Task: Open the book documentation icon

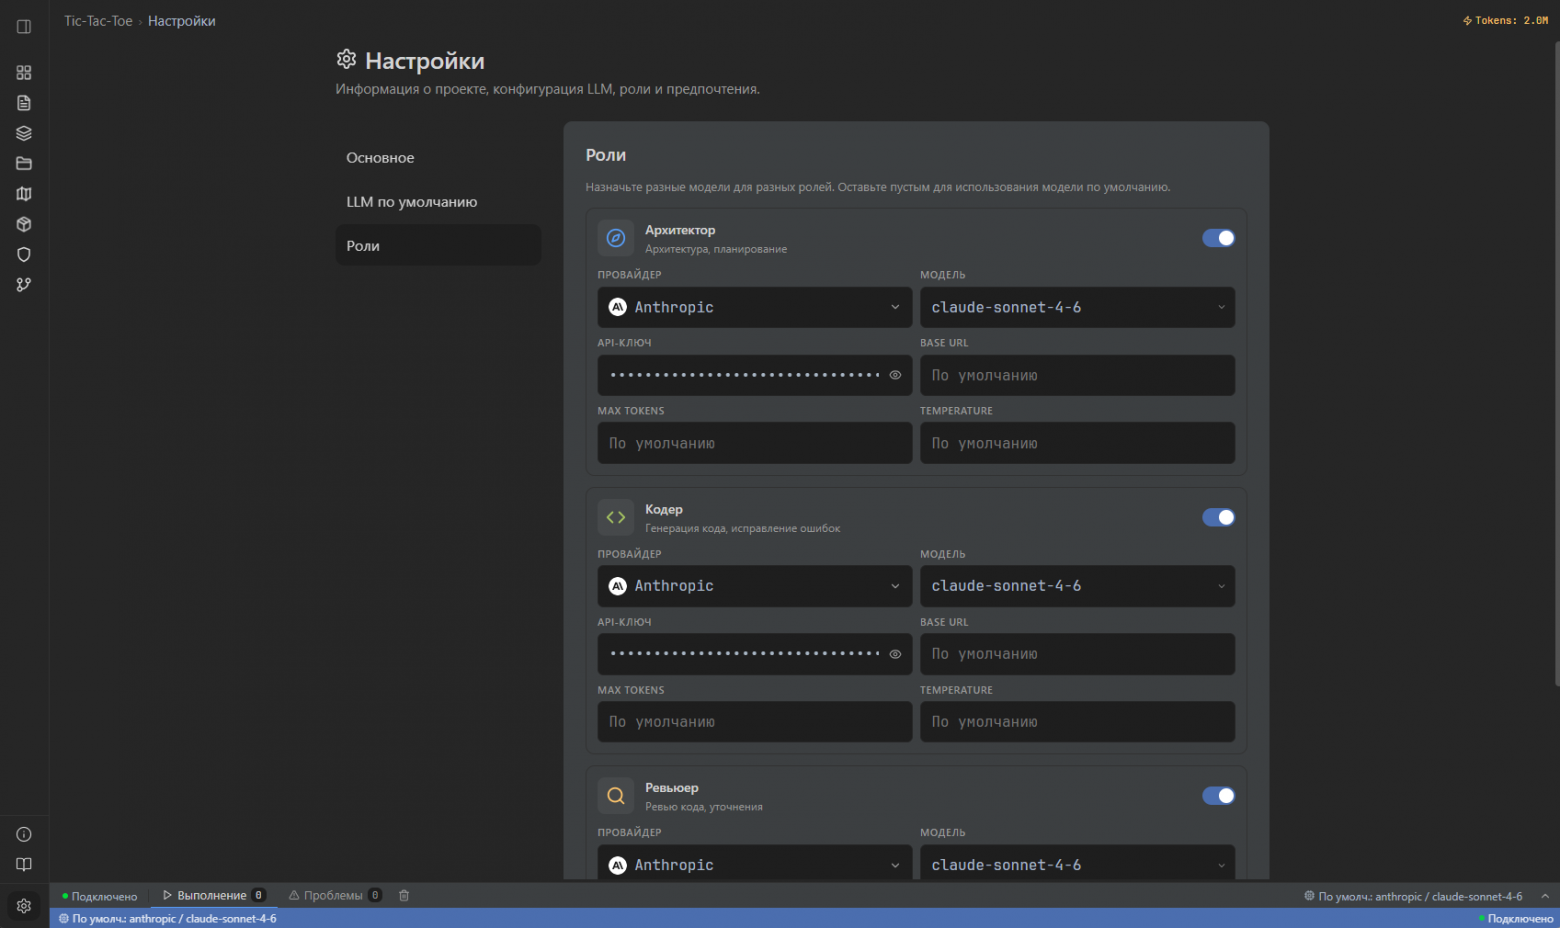Action: pyautogui.click(x=24, y=865)
